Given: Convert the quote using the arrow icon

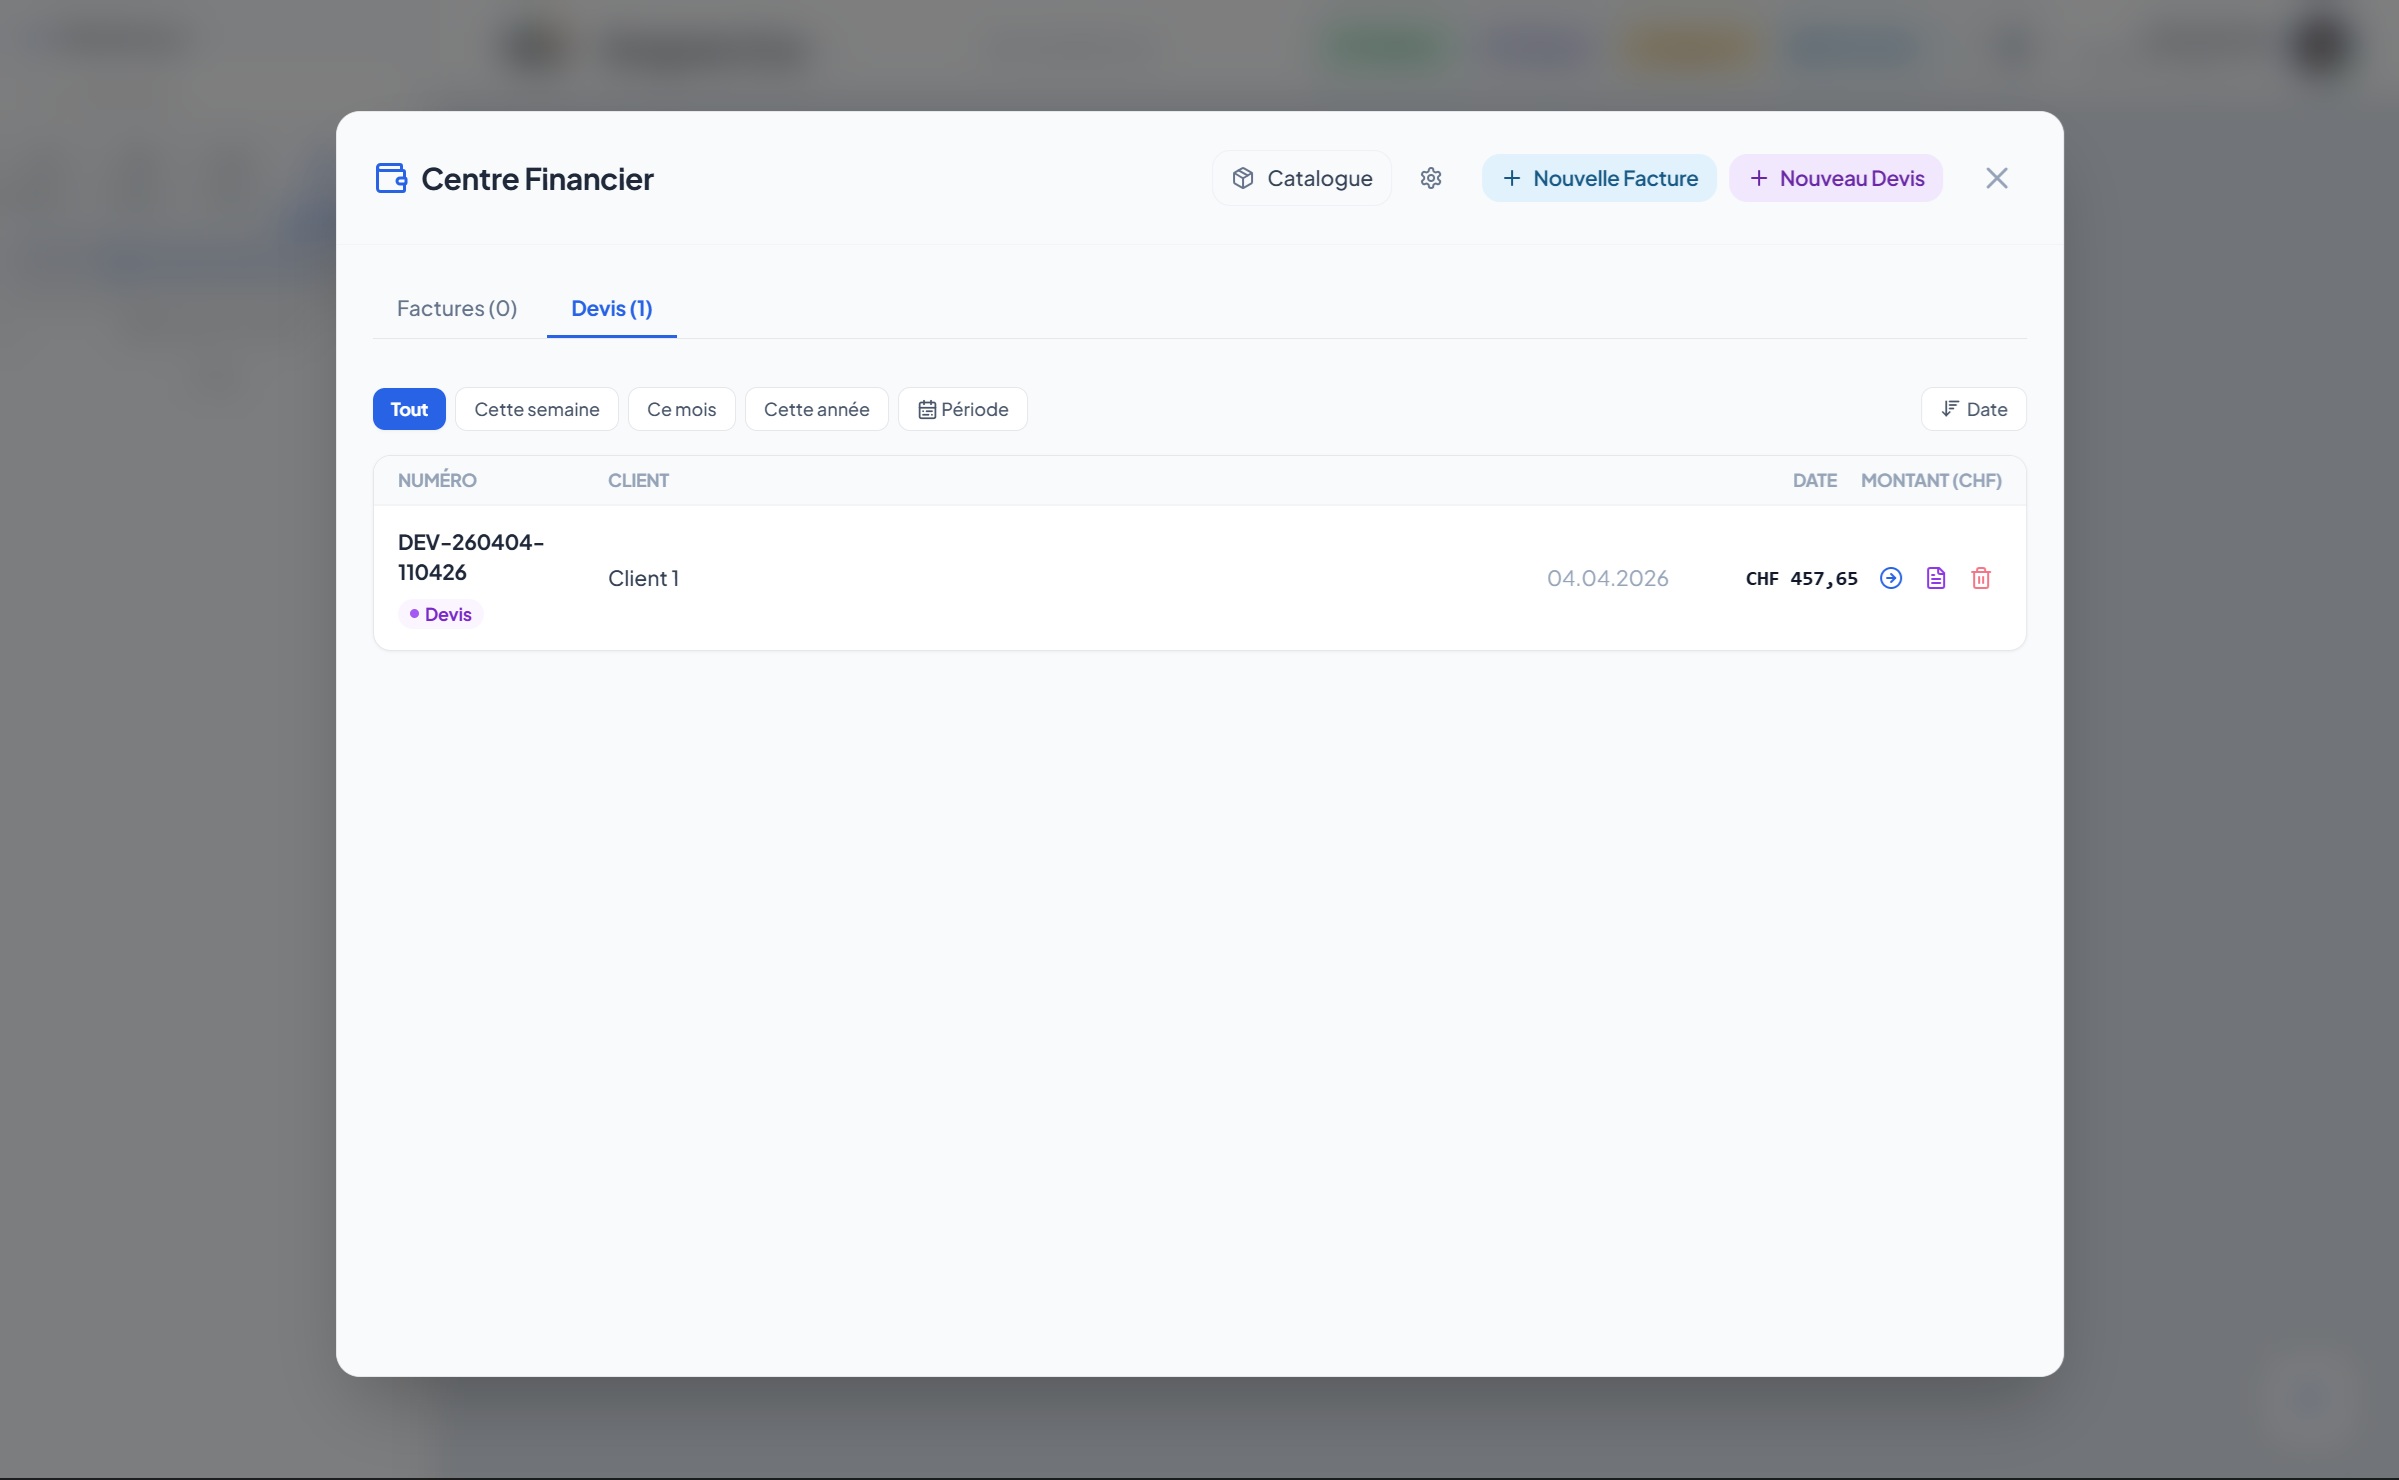Looking at the screenshot, I should point(1890,578).
